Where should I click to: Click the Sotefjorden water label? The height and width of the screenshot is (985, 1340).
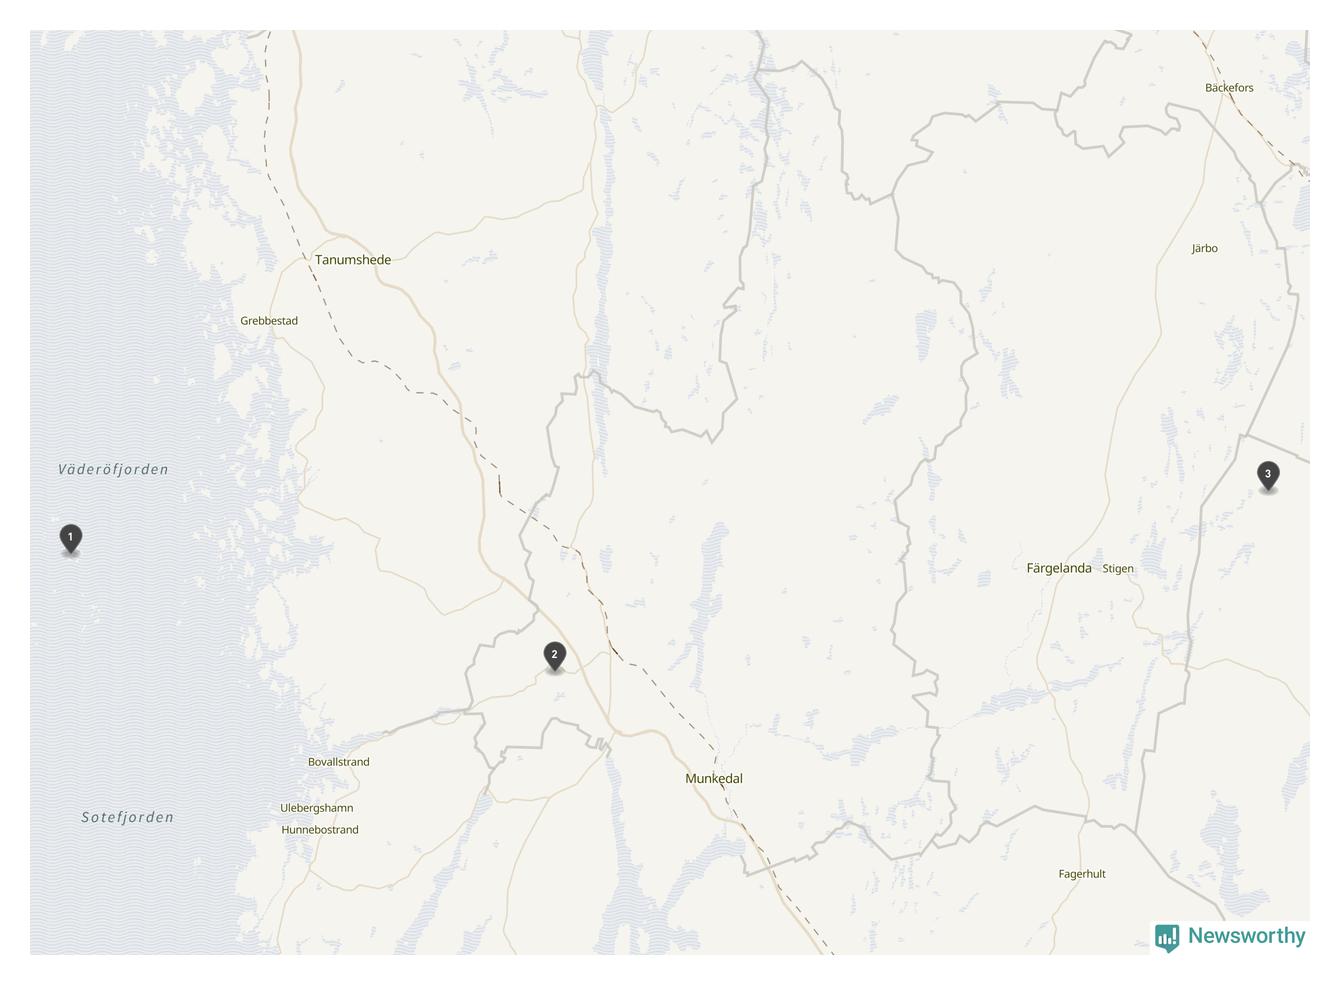pyautogui.click(x=127, y=817)
